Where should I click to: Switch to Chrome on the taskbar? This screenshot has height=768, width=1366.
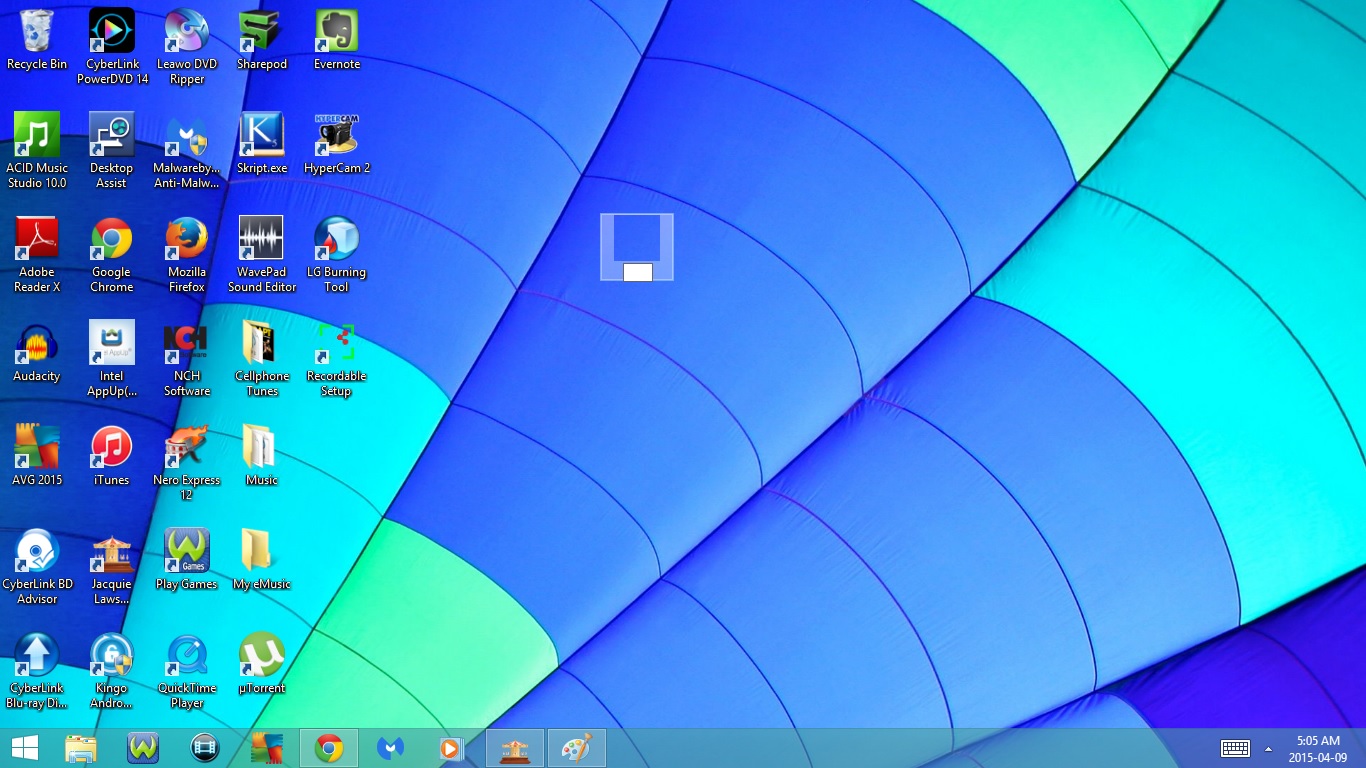click(329, 748)
